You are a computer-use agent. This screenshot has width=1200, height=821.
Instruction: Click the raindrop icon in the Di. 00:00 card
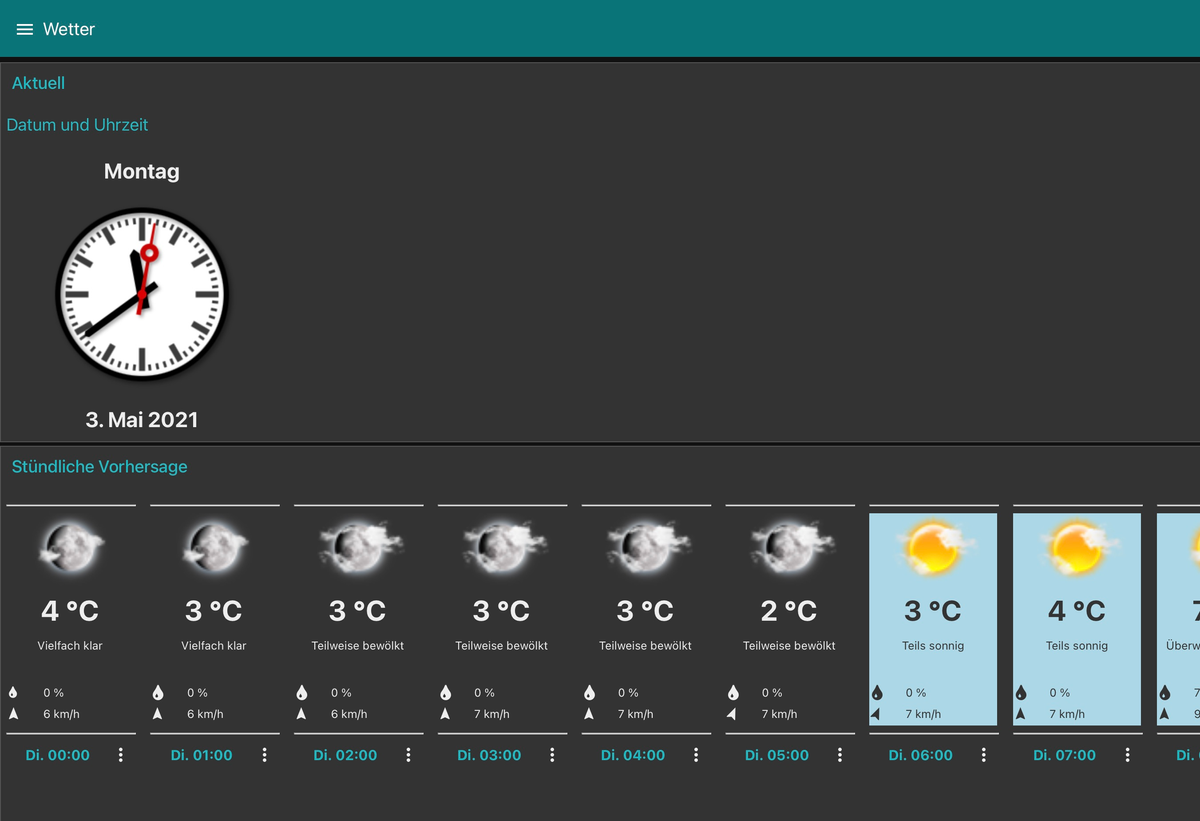tap(13, 692)
